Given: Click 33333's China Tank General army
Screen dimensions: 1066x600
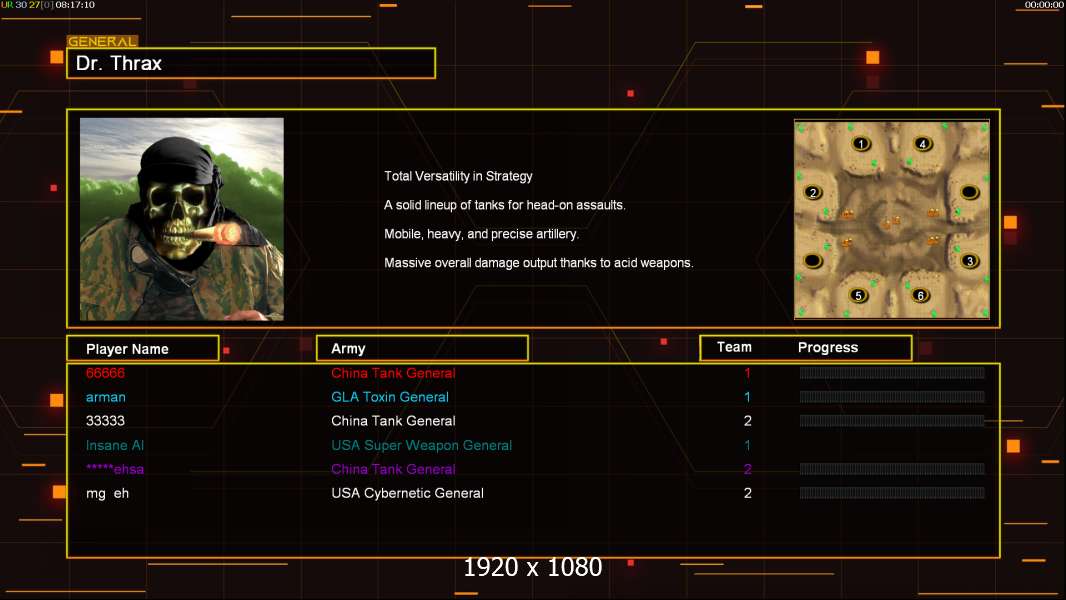Looking at the screenshot, I should pyautogui.click(x=393, y=421).
